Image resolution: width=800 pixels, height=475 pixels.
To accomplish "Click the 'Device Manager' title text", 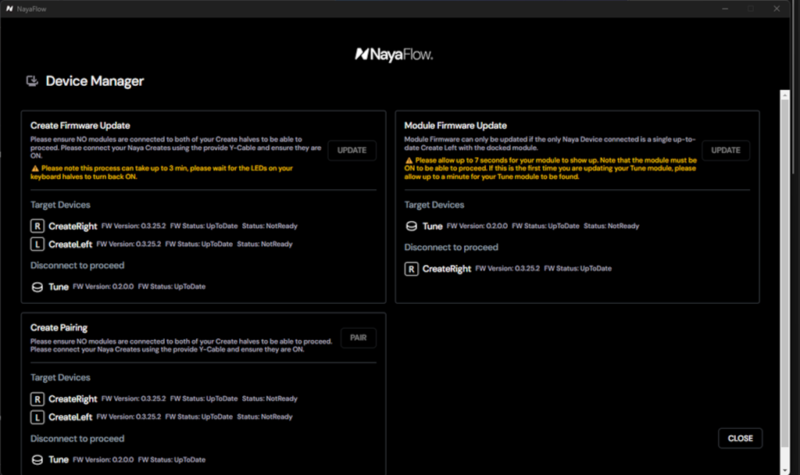I will click(95, 81).
